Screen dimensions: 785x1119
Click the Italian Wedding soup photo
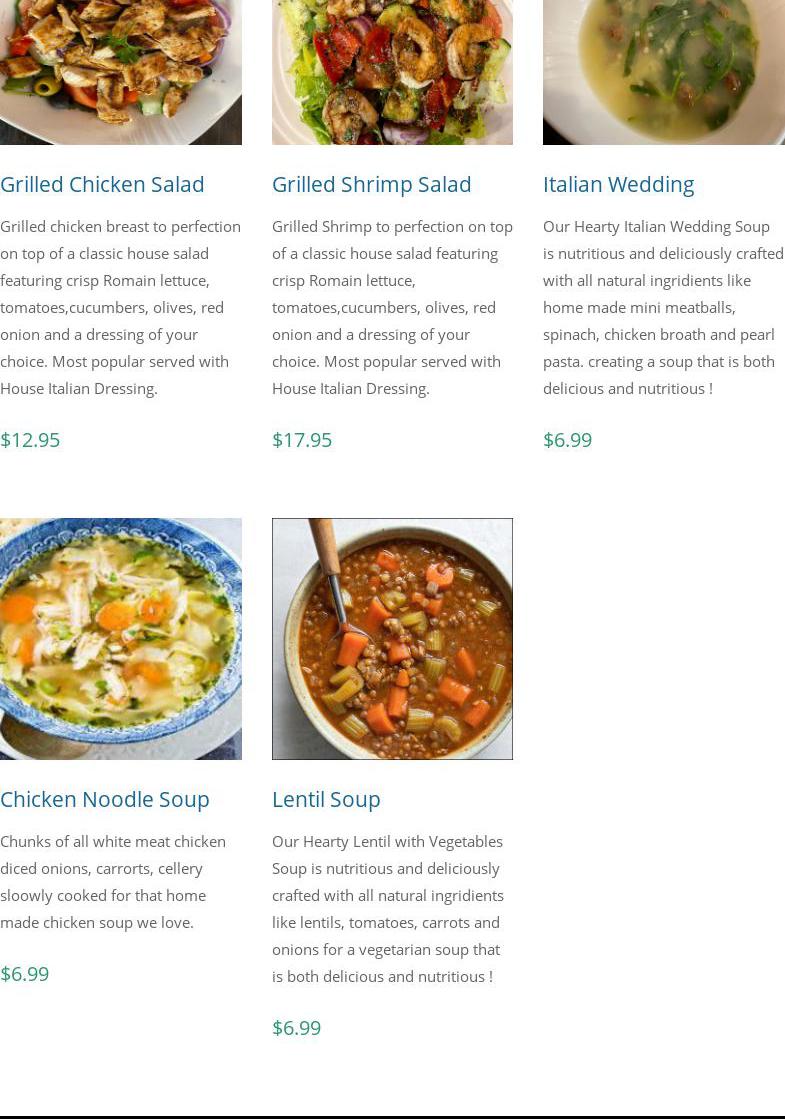click(x=663, y=70)
